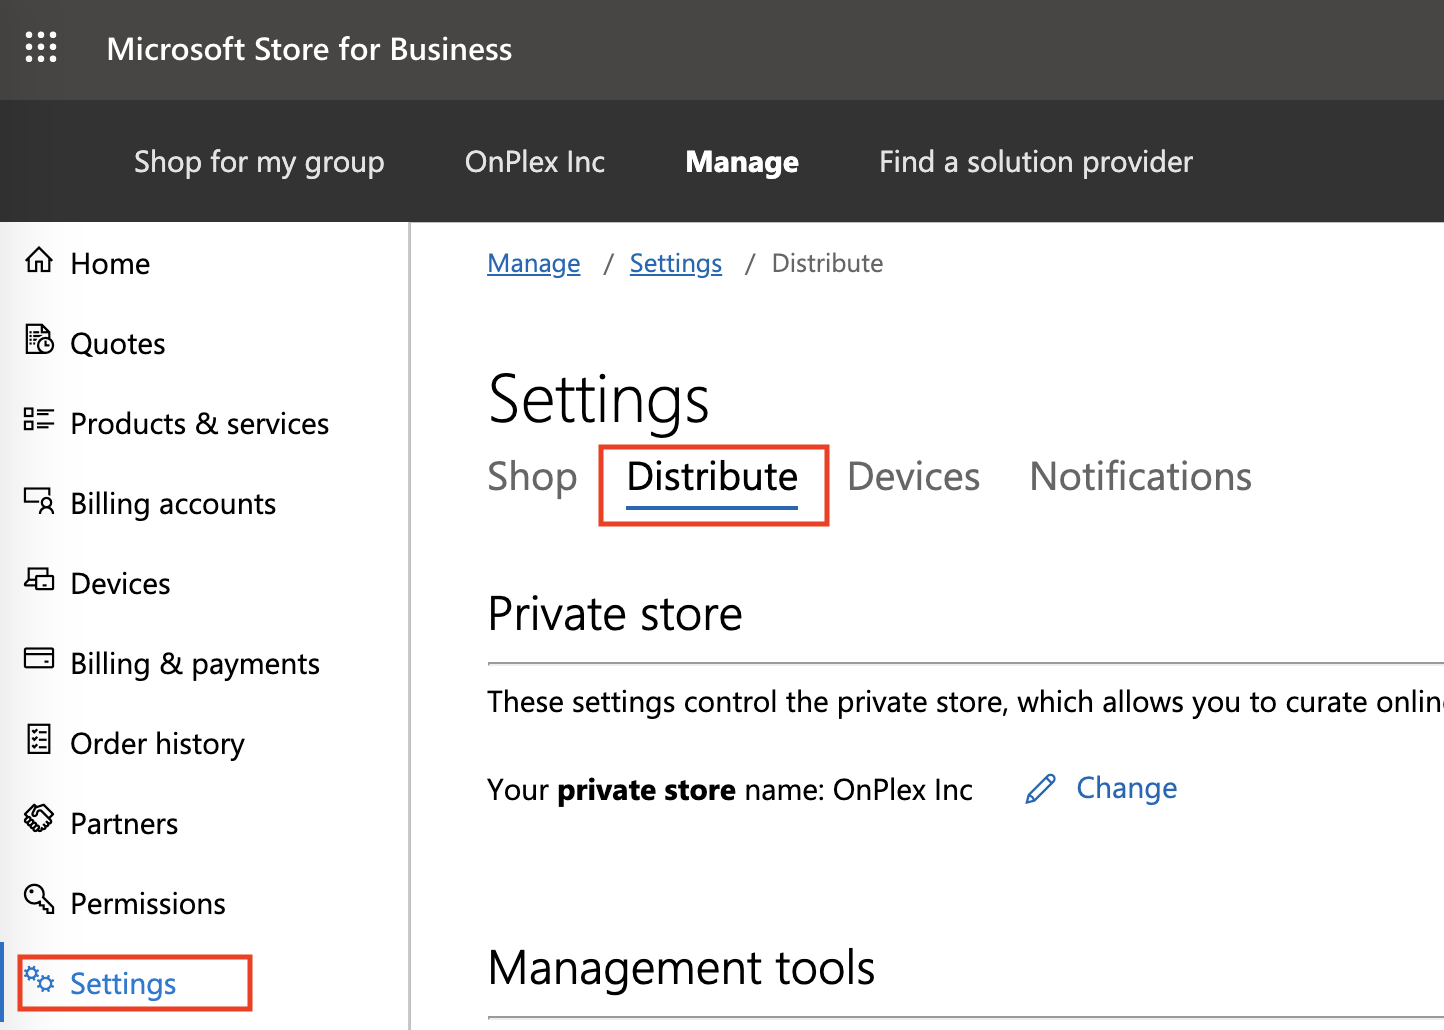The height and width of the screenshot is (1030, 1444).
Task: Select Manage in the top navigation
Action: coord(742,162)
